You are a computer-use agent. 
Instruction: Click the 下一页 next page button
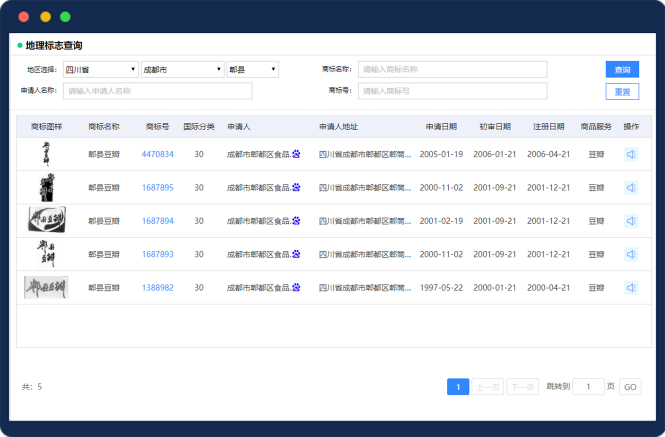tap(522, 387)
